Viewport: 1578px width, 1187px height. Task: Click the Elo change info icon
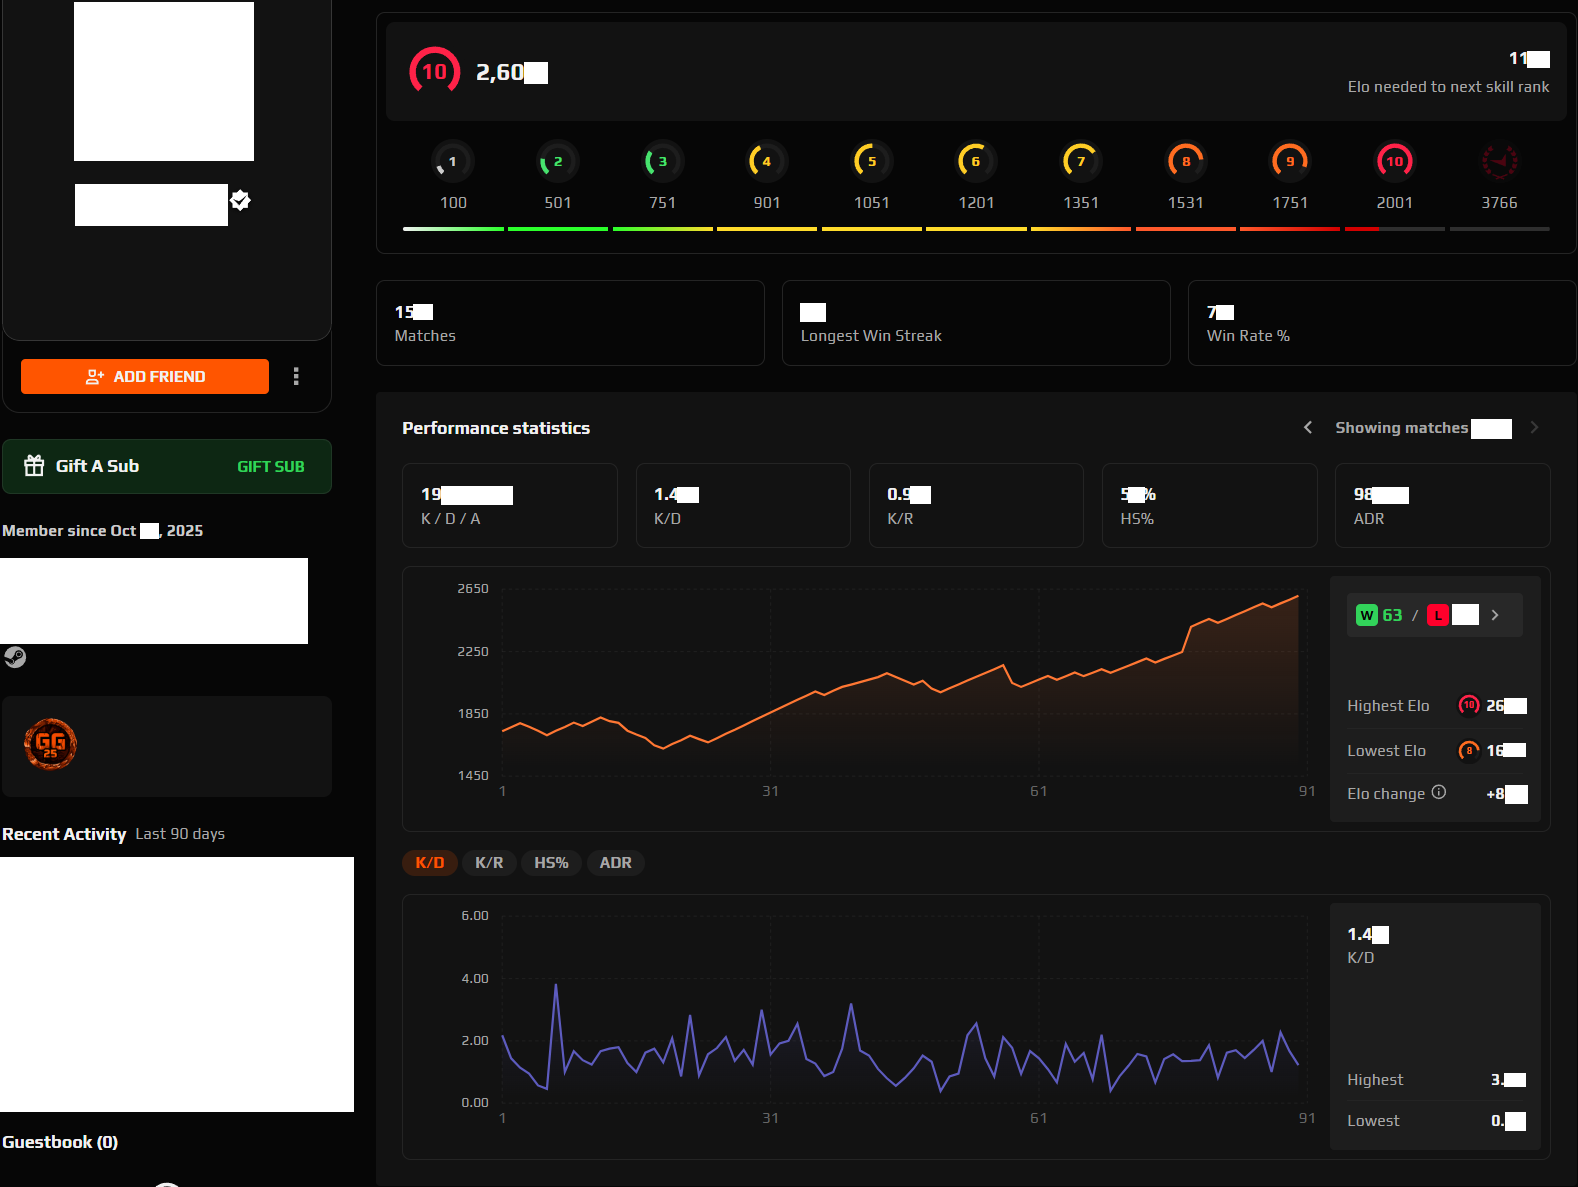click(1439, 792)
